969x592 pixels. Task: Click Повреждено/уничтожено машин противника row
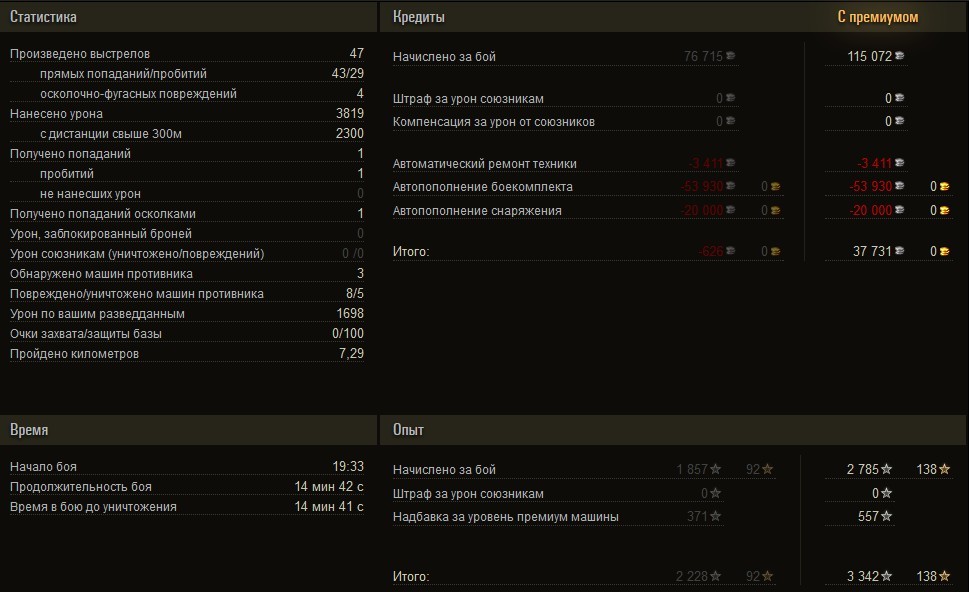click(x=187, y=294)
